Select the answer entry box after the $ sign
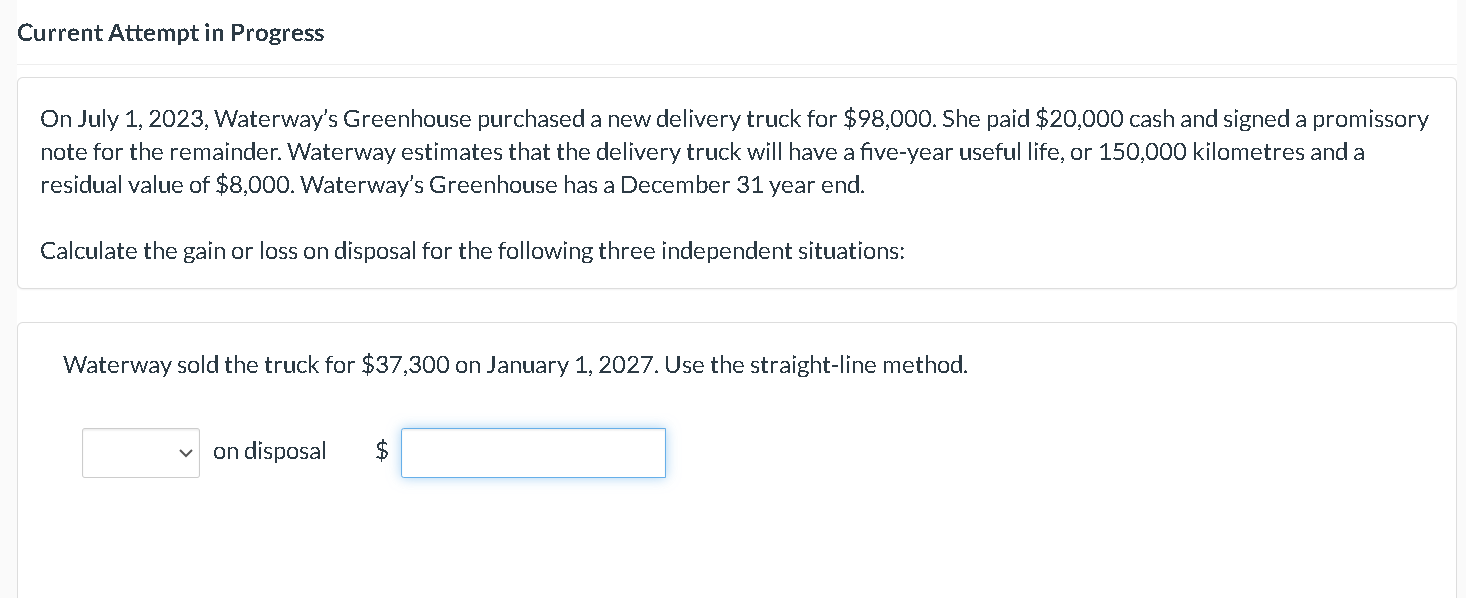 [x=532, y=453]
